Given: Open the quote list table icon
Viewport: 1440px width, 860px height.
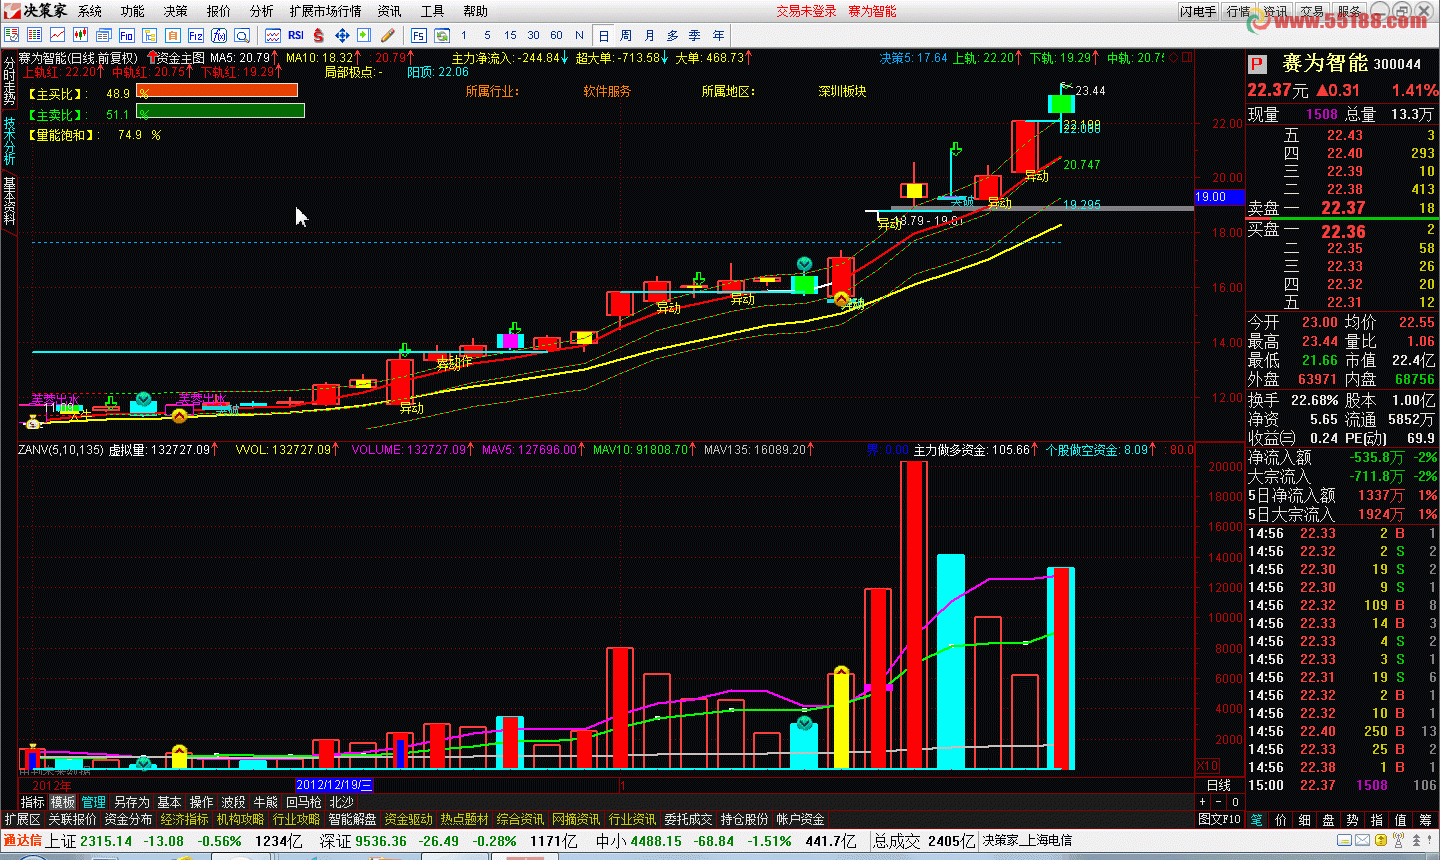Looking at the screenshot, I should (x=34, y=35).
